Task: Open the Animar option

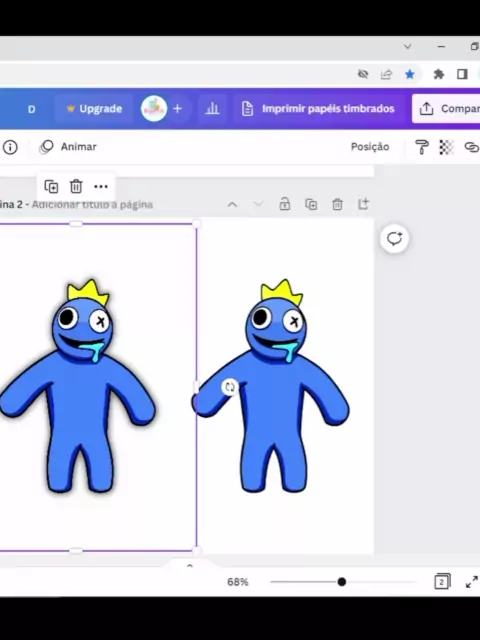Action: [68, 147]
